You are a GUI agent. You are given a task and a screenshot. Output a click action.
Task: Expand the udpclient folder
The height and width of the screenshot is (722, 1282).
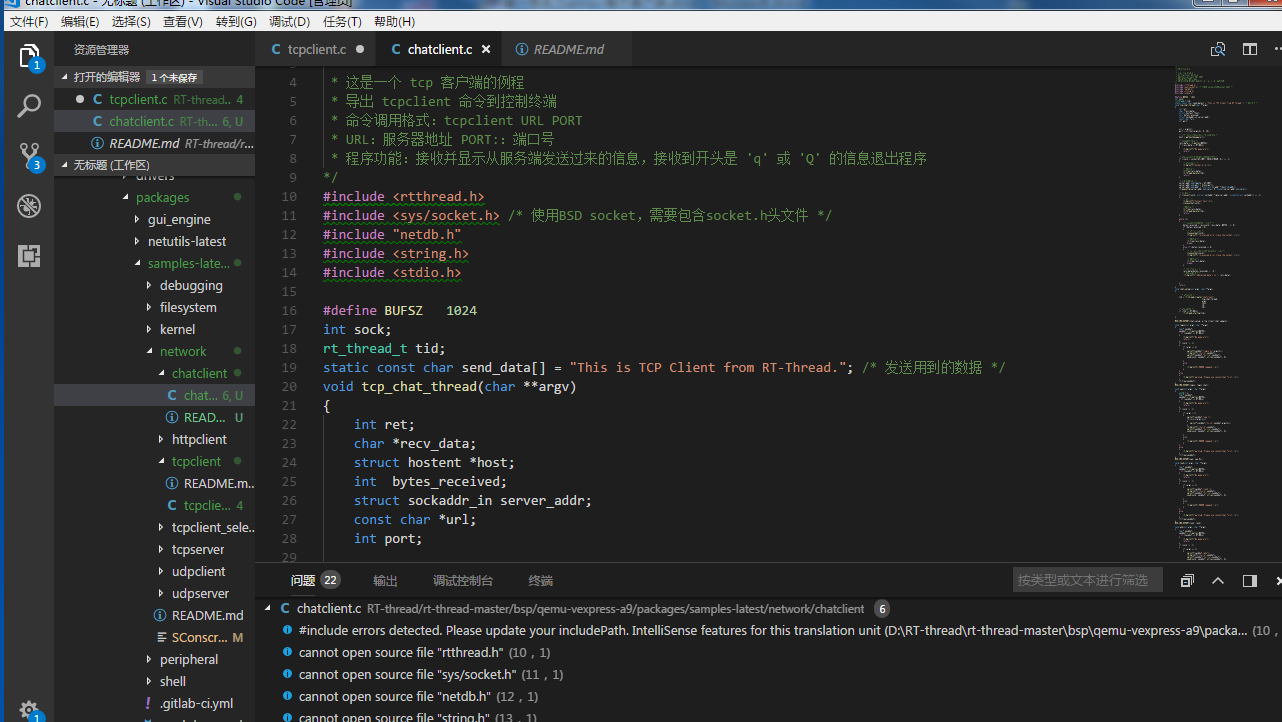click(x=162, y=571)
